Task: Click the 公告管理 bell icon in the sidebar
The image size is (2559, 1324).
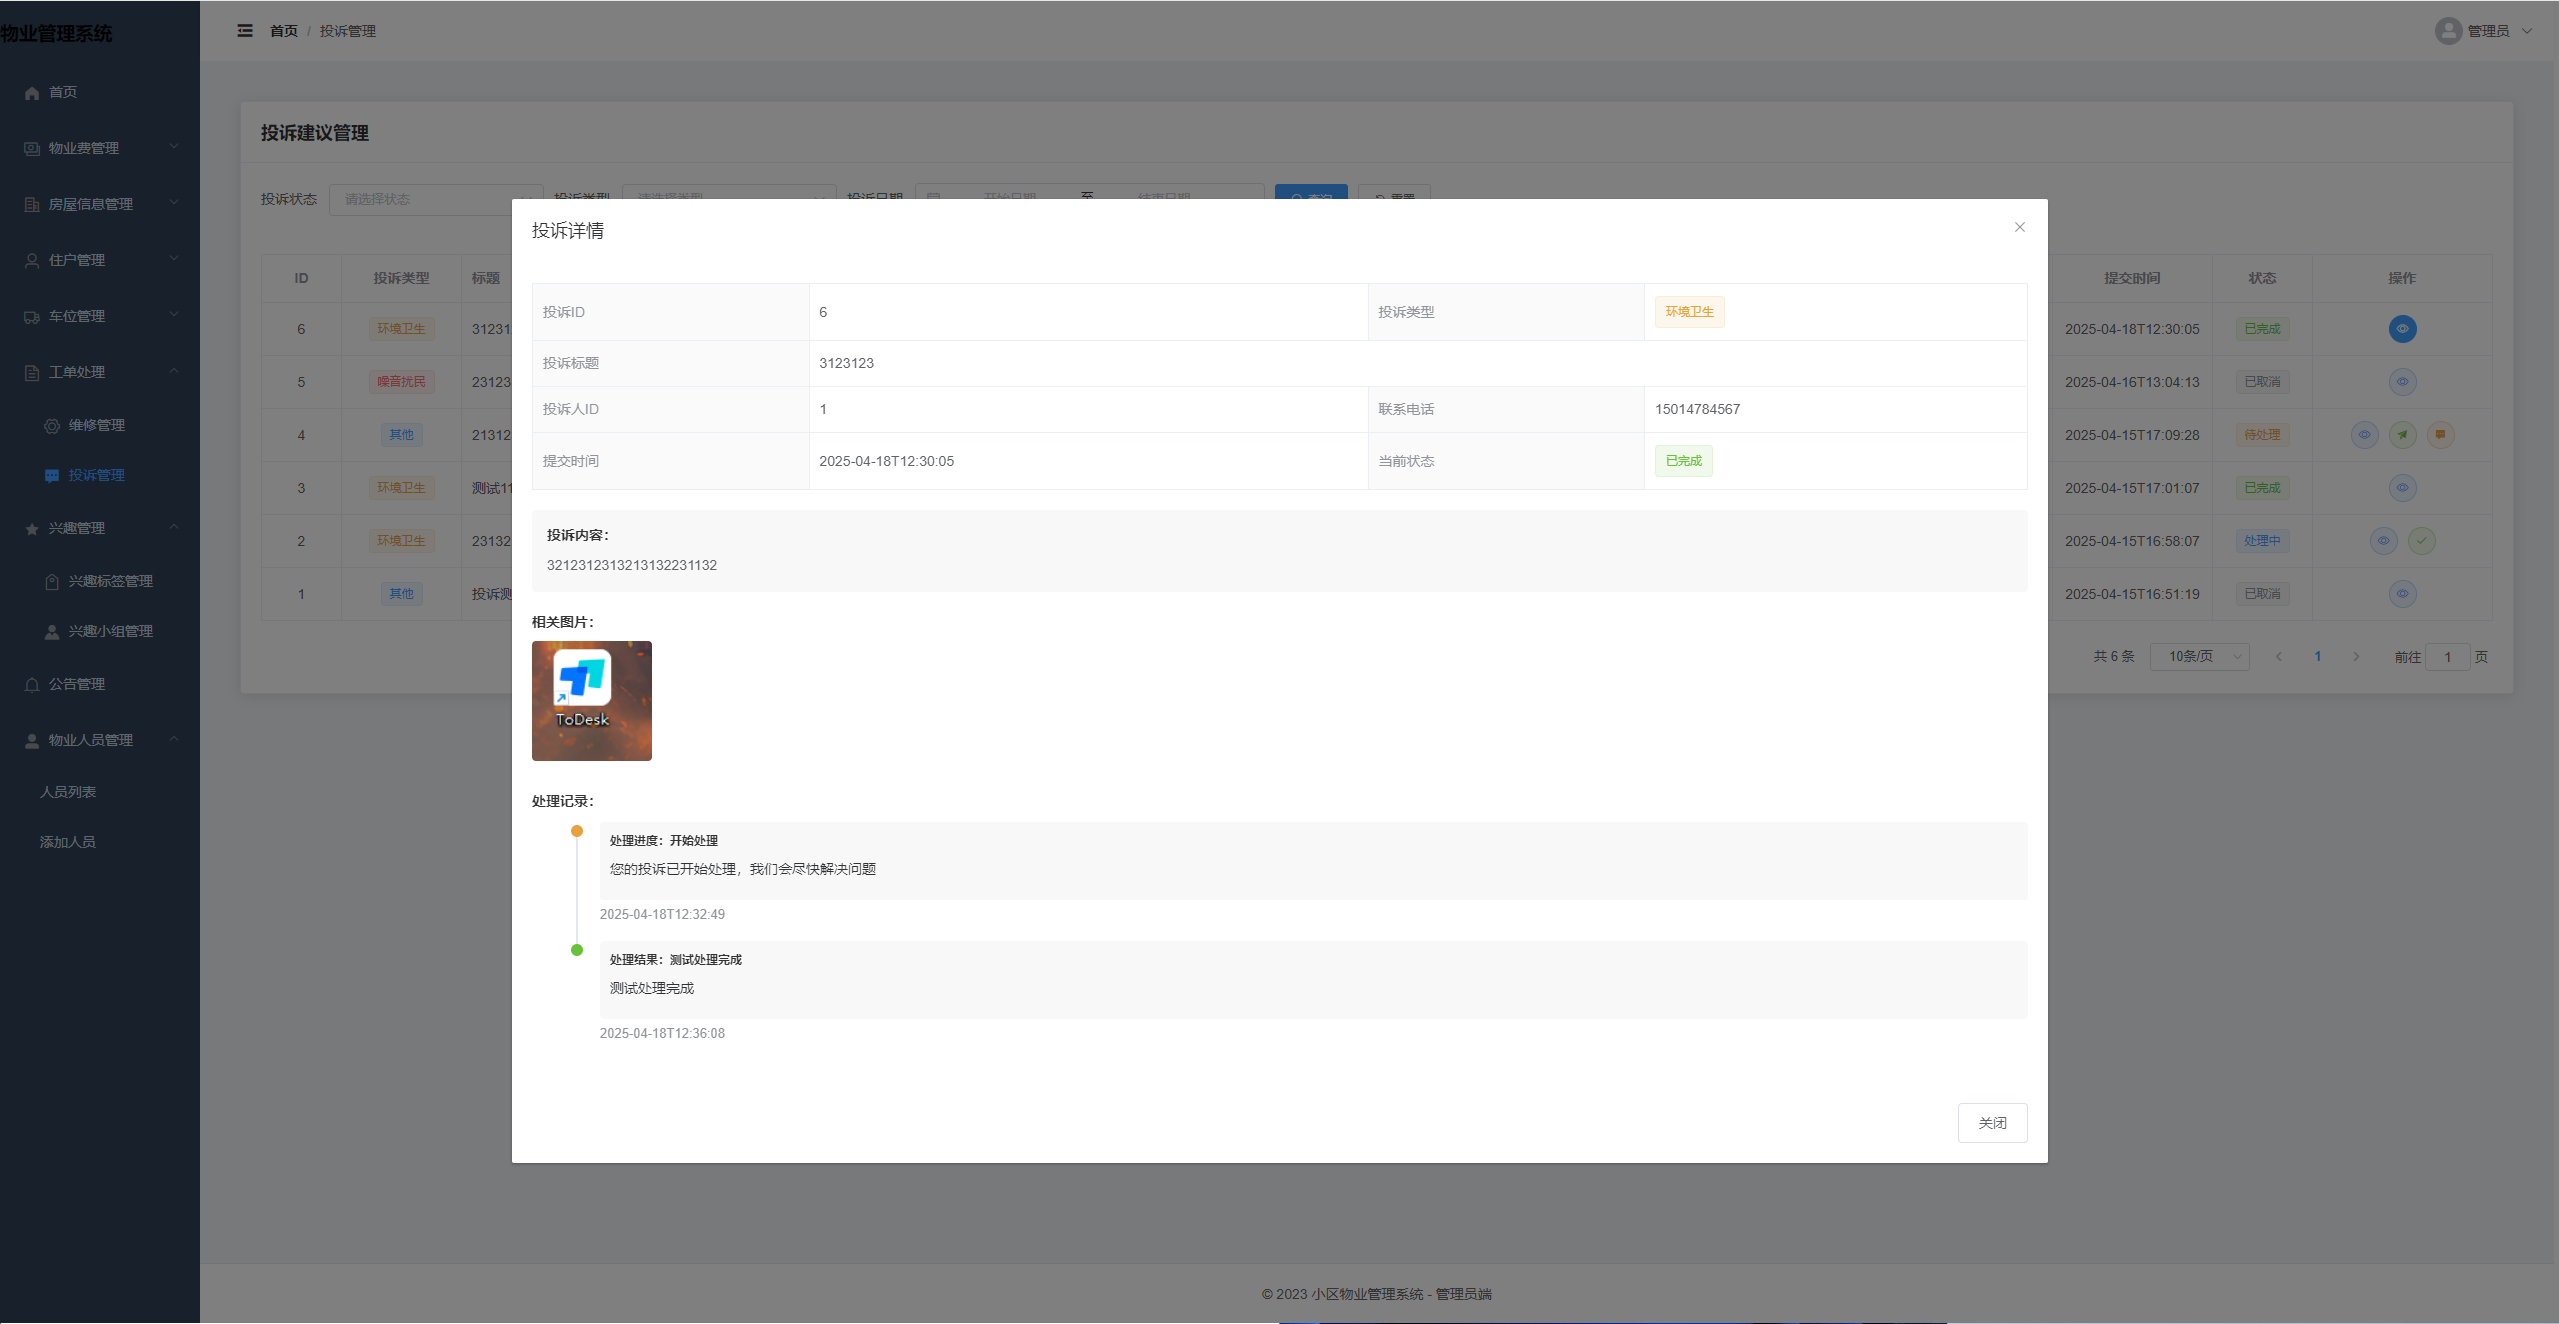Action: (x=32, y=684)
